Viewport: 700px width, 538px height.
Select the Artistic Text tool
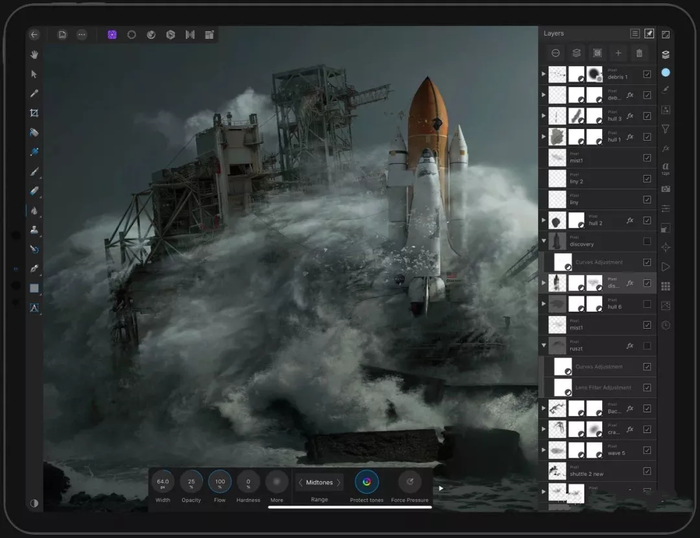click(x=34, y=308)
